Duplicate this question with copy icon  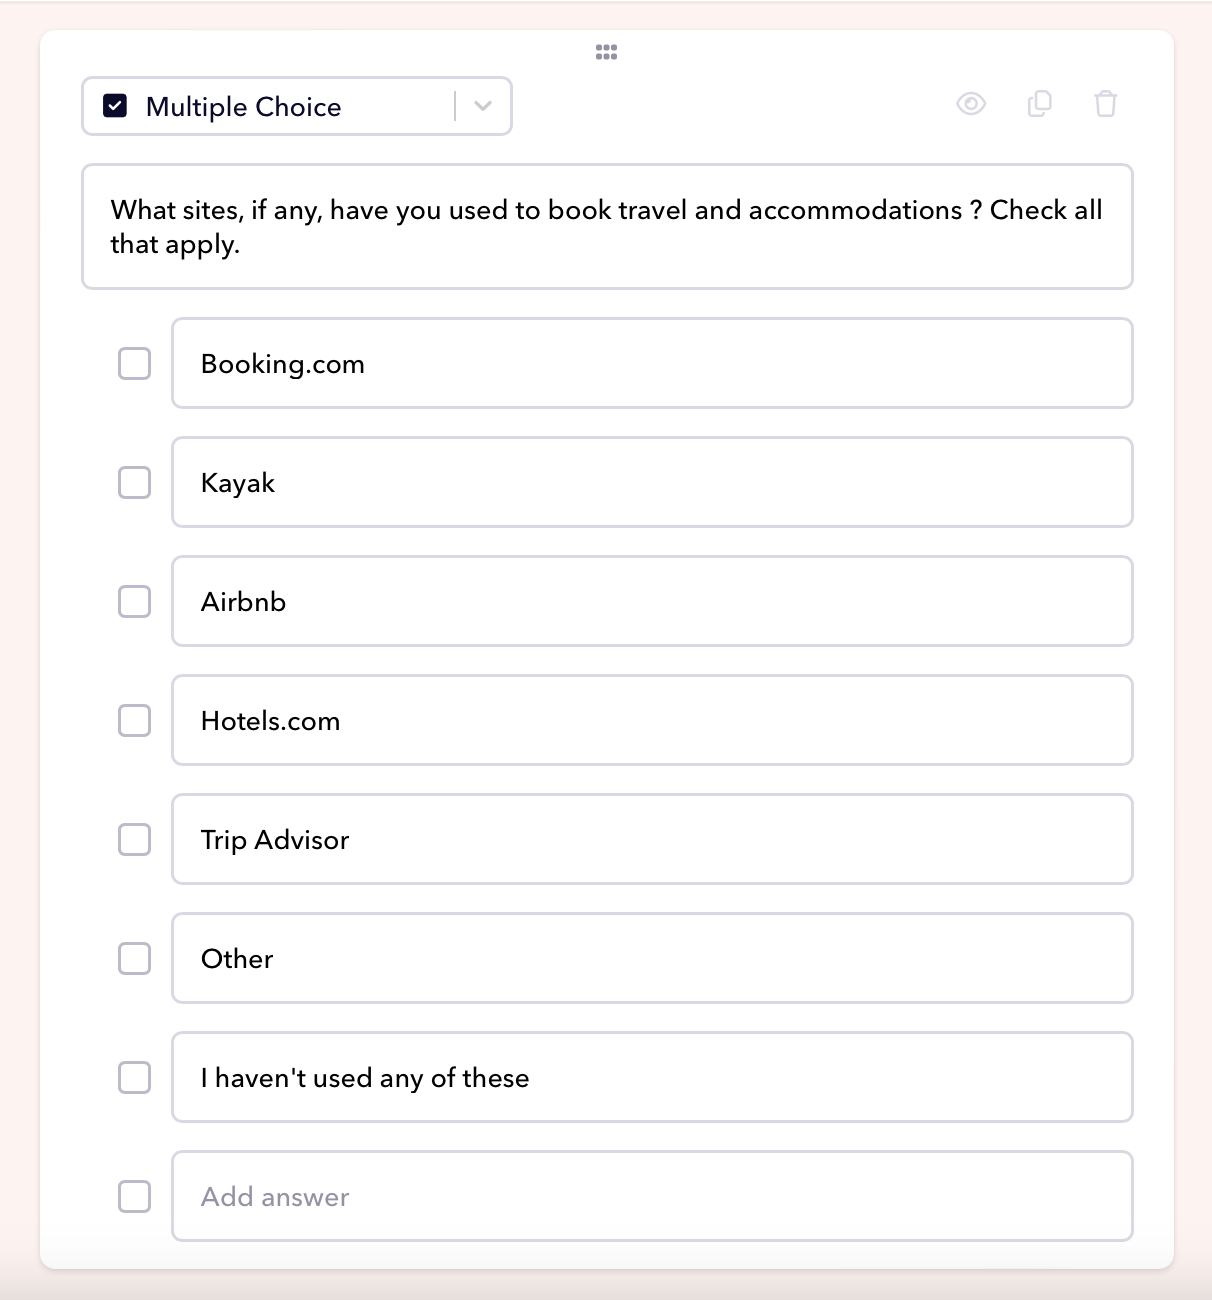(x=1040, y=104)
